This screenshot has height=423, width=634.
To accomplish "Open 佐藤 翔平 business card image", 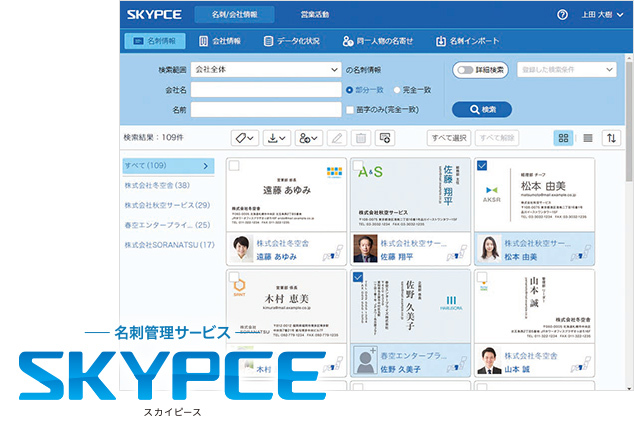I will pyautogui.click(x=410, y=195).
